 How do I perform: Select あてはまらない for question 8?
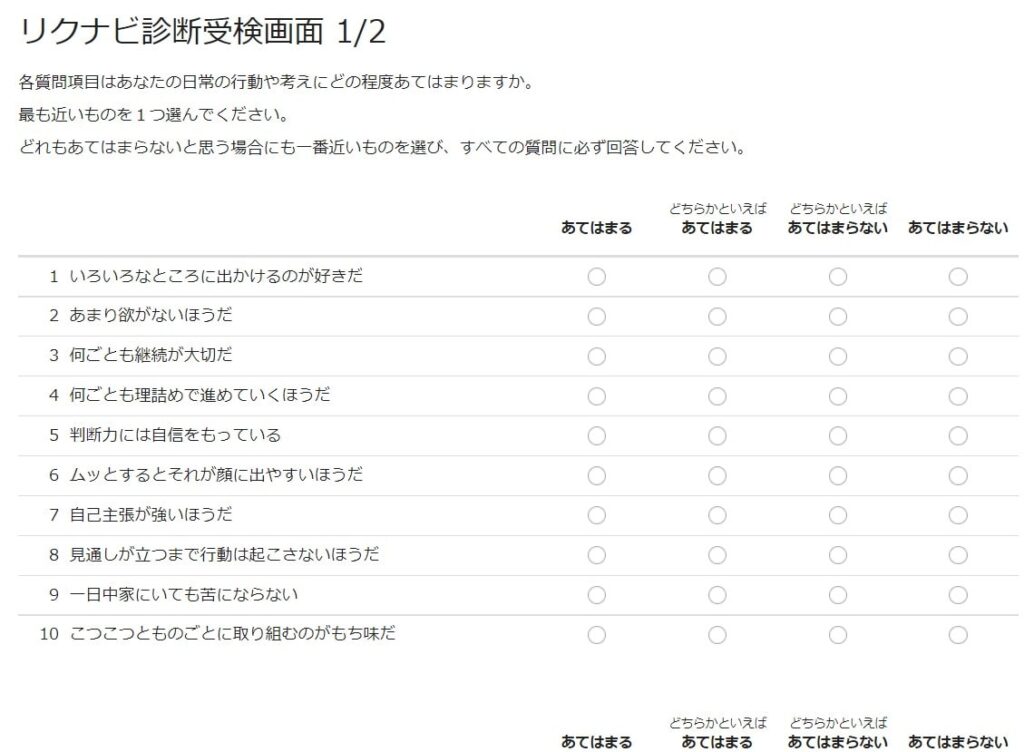pos(958,556)
